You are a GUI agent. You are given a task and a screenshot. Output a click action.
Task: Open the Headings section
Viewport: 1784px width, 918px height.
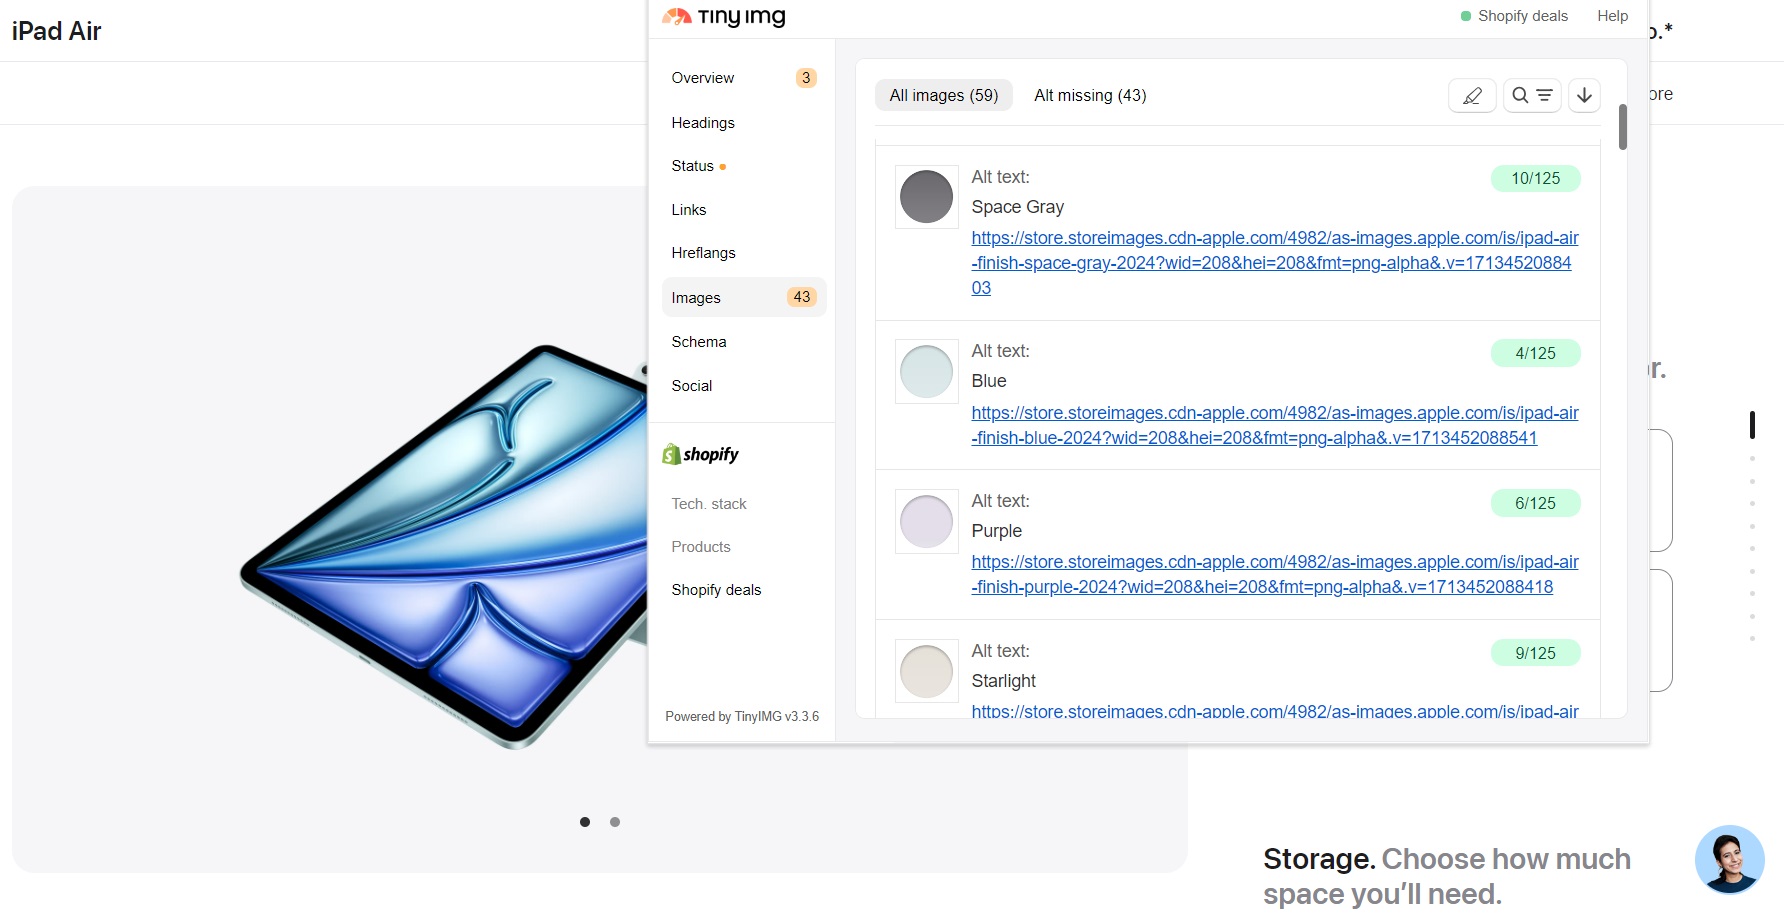coord(703,123)
